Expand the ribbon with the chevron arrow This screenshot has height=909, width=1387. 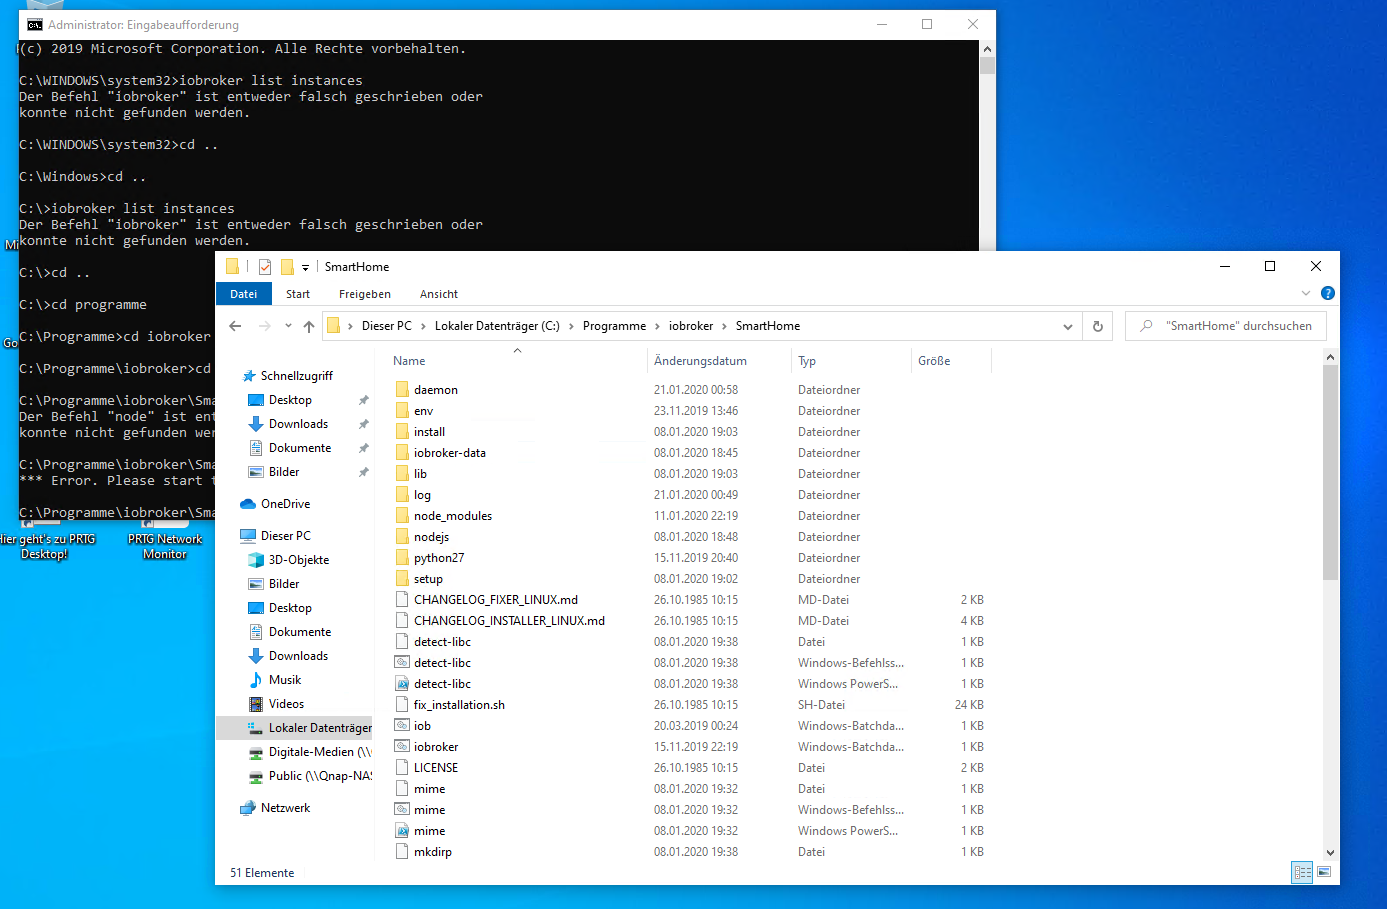[x=1305, y=293]
